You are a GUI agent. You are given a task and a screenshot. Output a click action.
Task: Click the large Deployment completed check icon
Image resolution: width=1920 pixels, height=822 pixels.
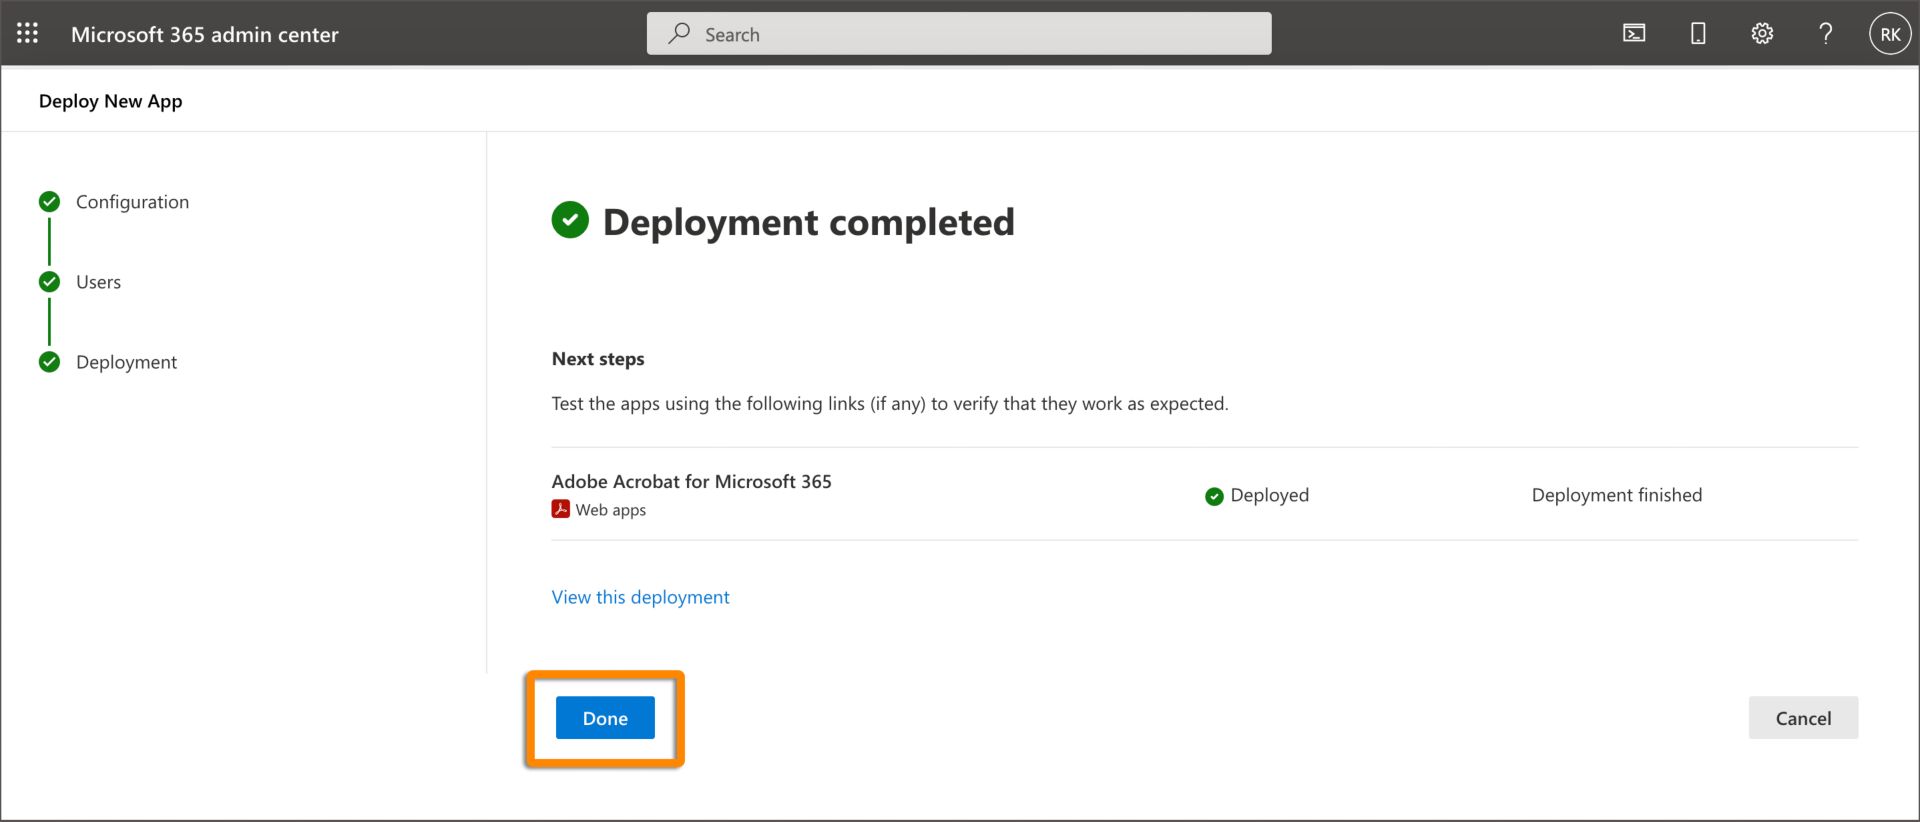570,220
